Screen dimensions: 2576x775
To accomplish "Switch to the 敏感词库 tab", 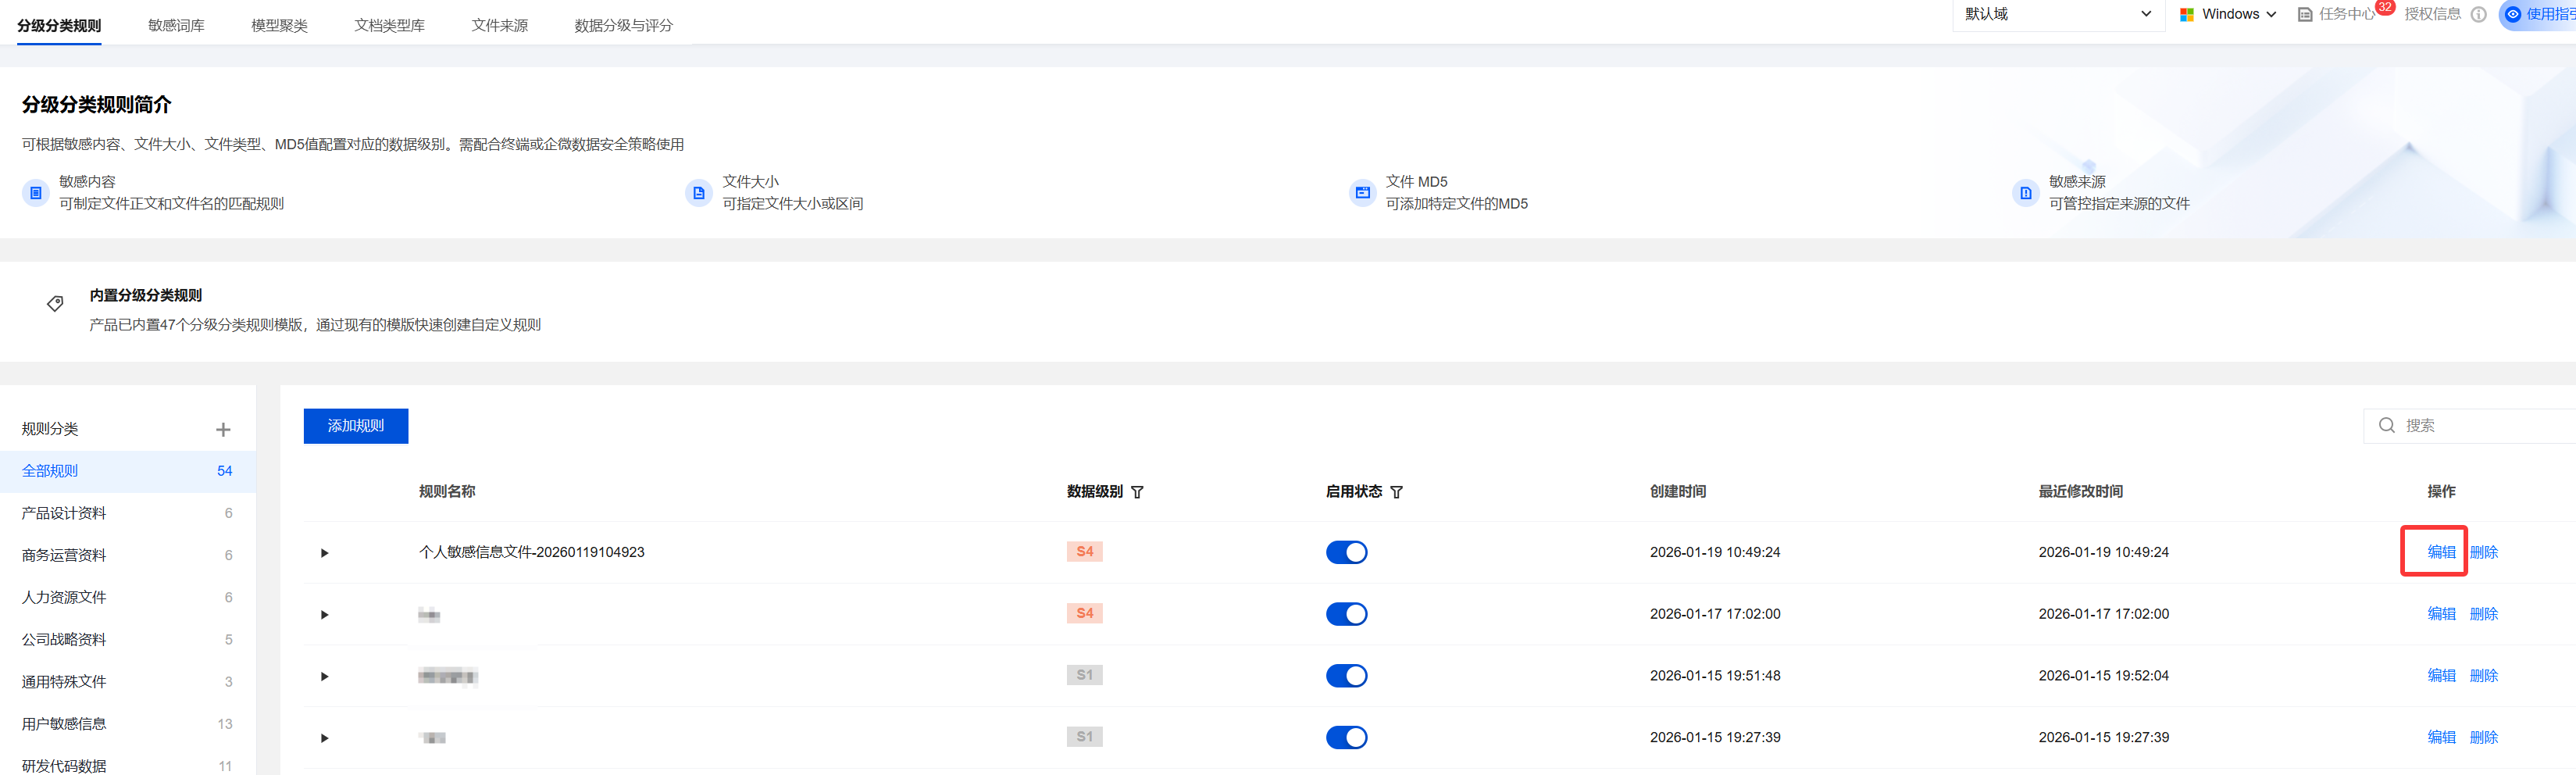I will point(176,25).
